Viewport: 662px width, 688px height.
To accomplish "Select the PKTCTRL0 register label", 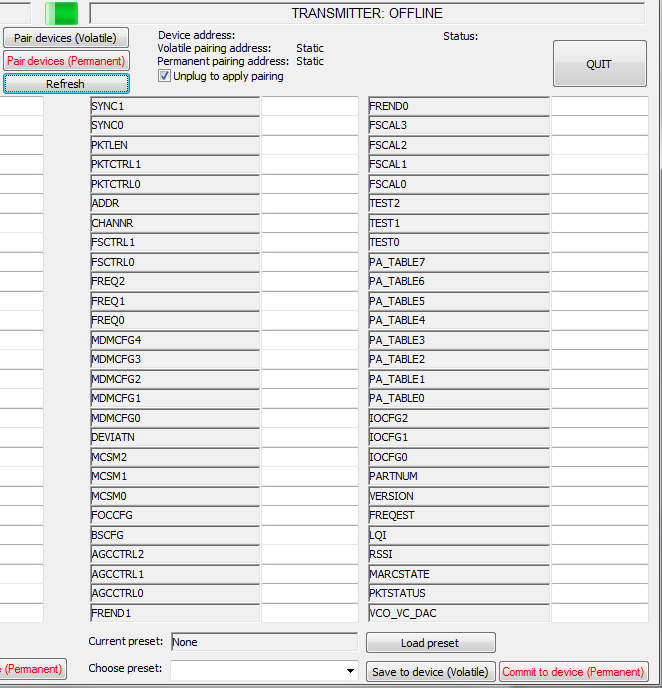I will [175, 184].
